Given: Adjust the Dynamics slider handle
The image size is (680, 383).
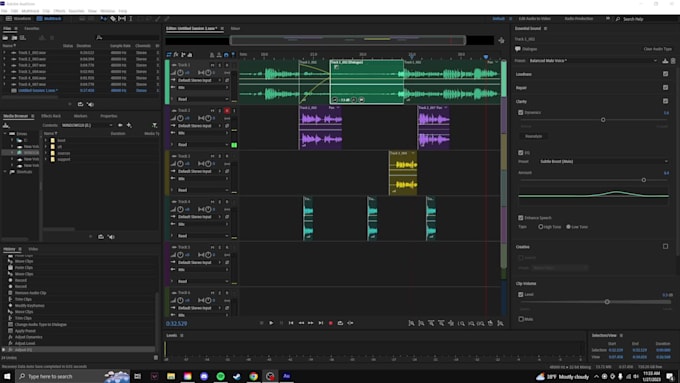Looking at the screenshot, I should 603,120.
